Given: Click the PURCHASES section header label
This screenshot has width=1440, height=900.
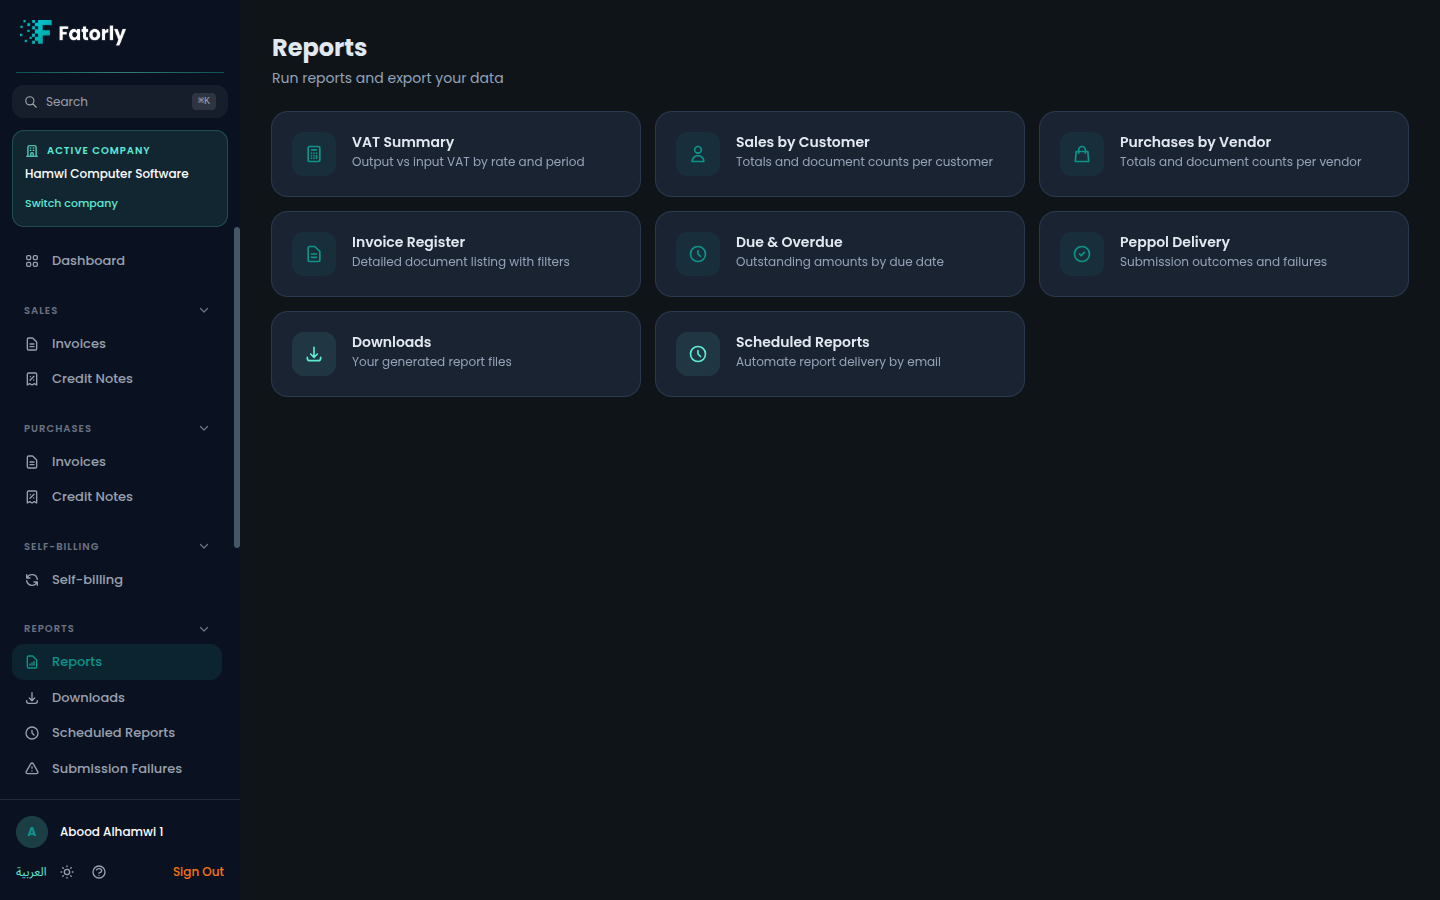Looking at the screenshot, I should coord(58,429).
